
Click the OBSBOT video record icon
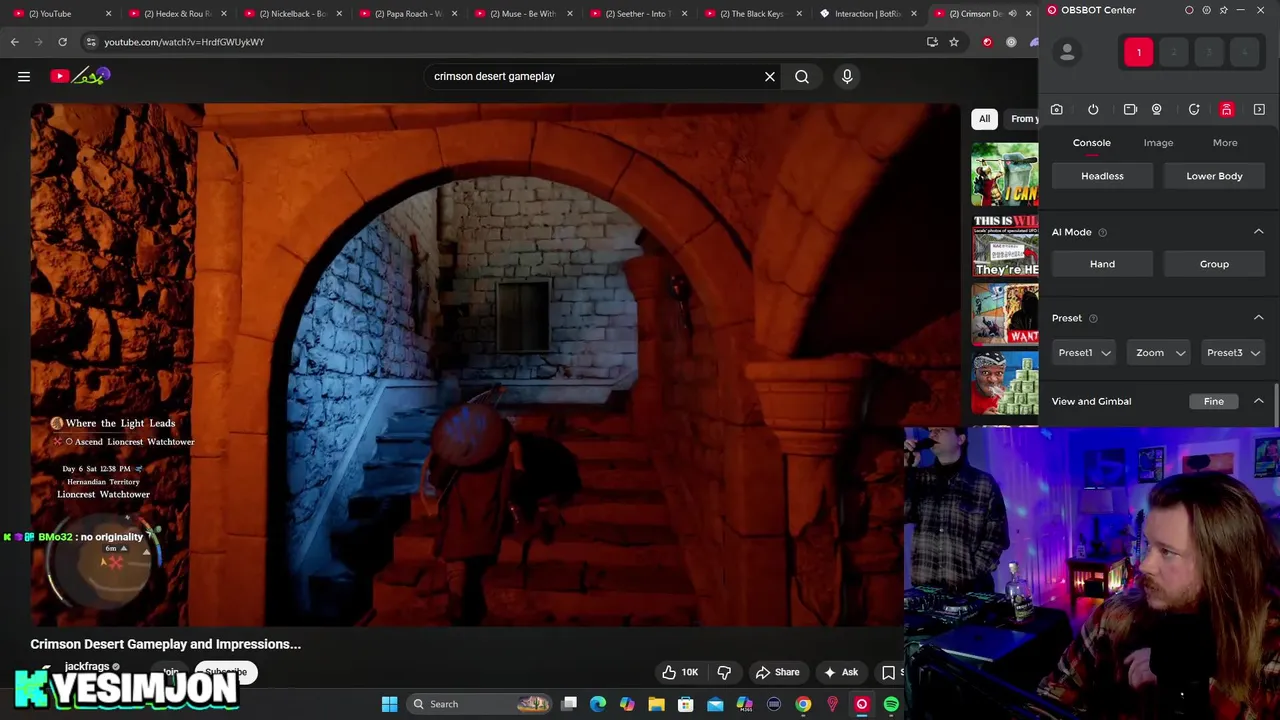[1130, 110]
